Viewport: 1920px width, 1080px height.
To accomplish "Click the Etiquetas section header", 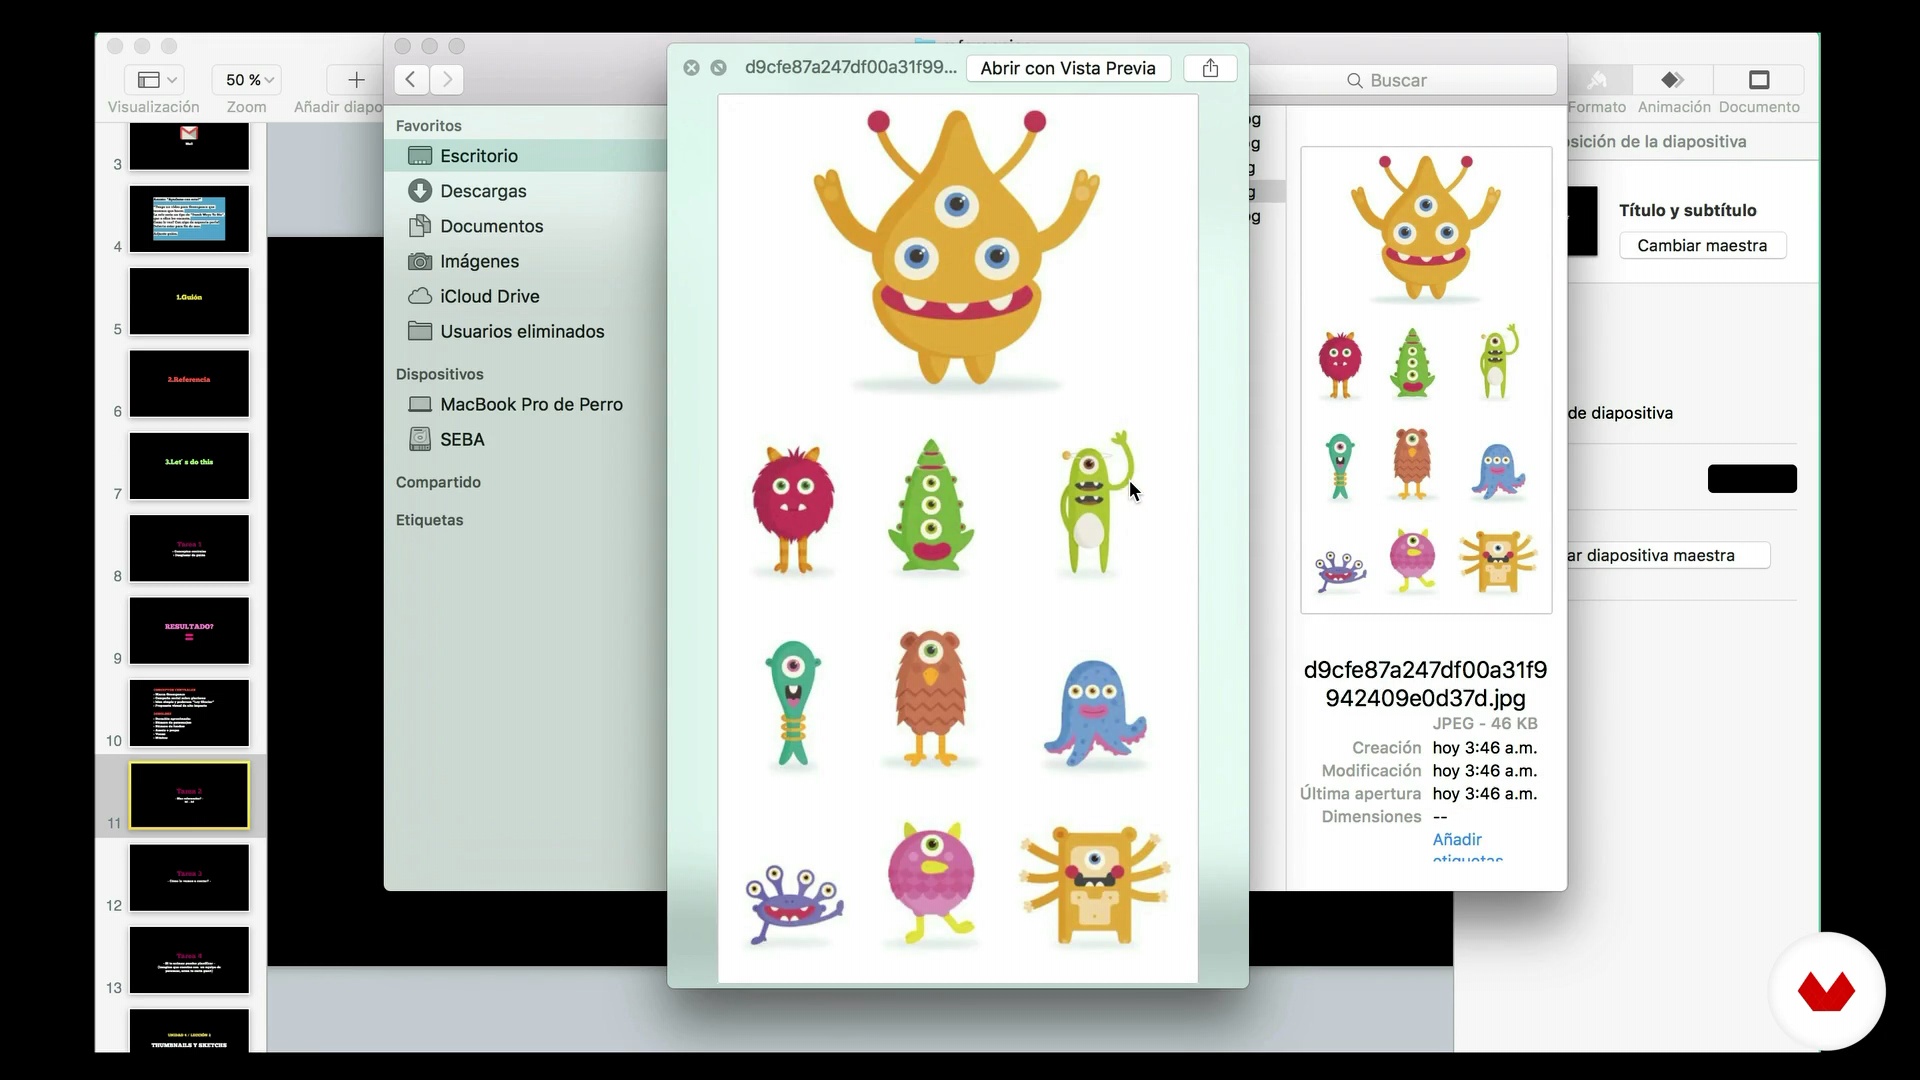I will click(429, 520).
